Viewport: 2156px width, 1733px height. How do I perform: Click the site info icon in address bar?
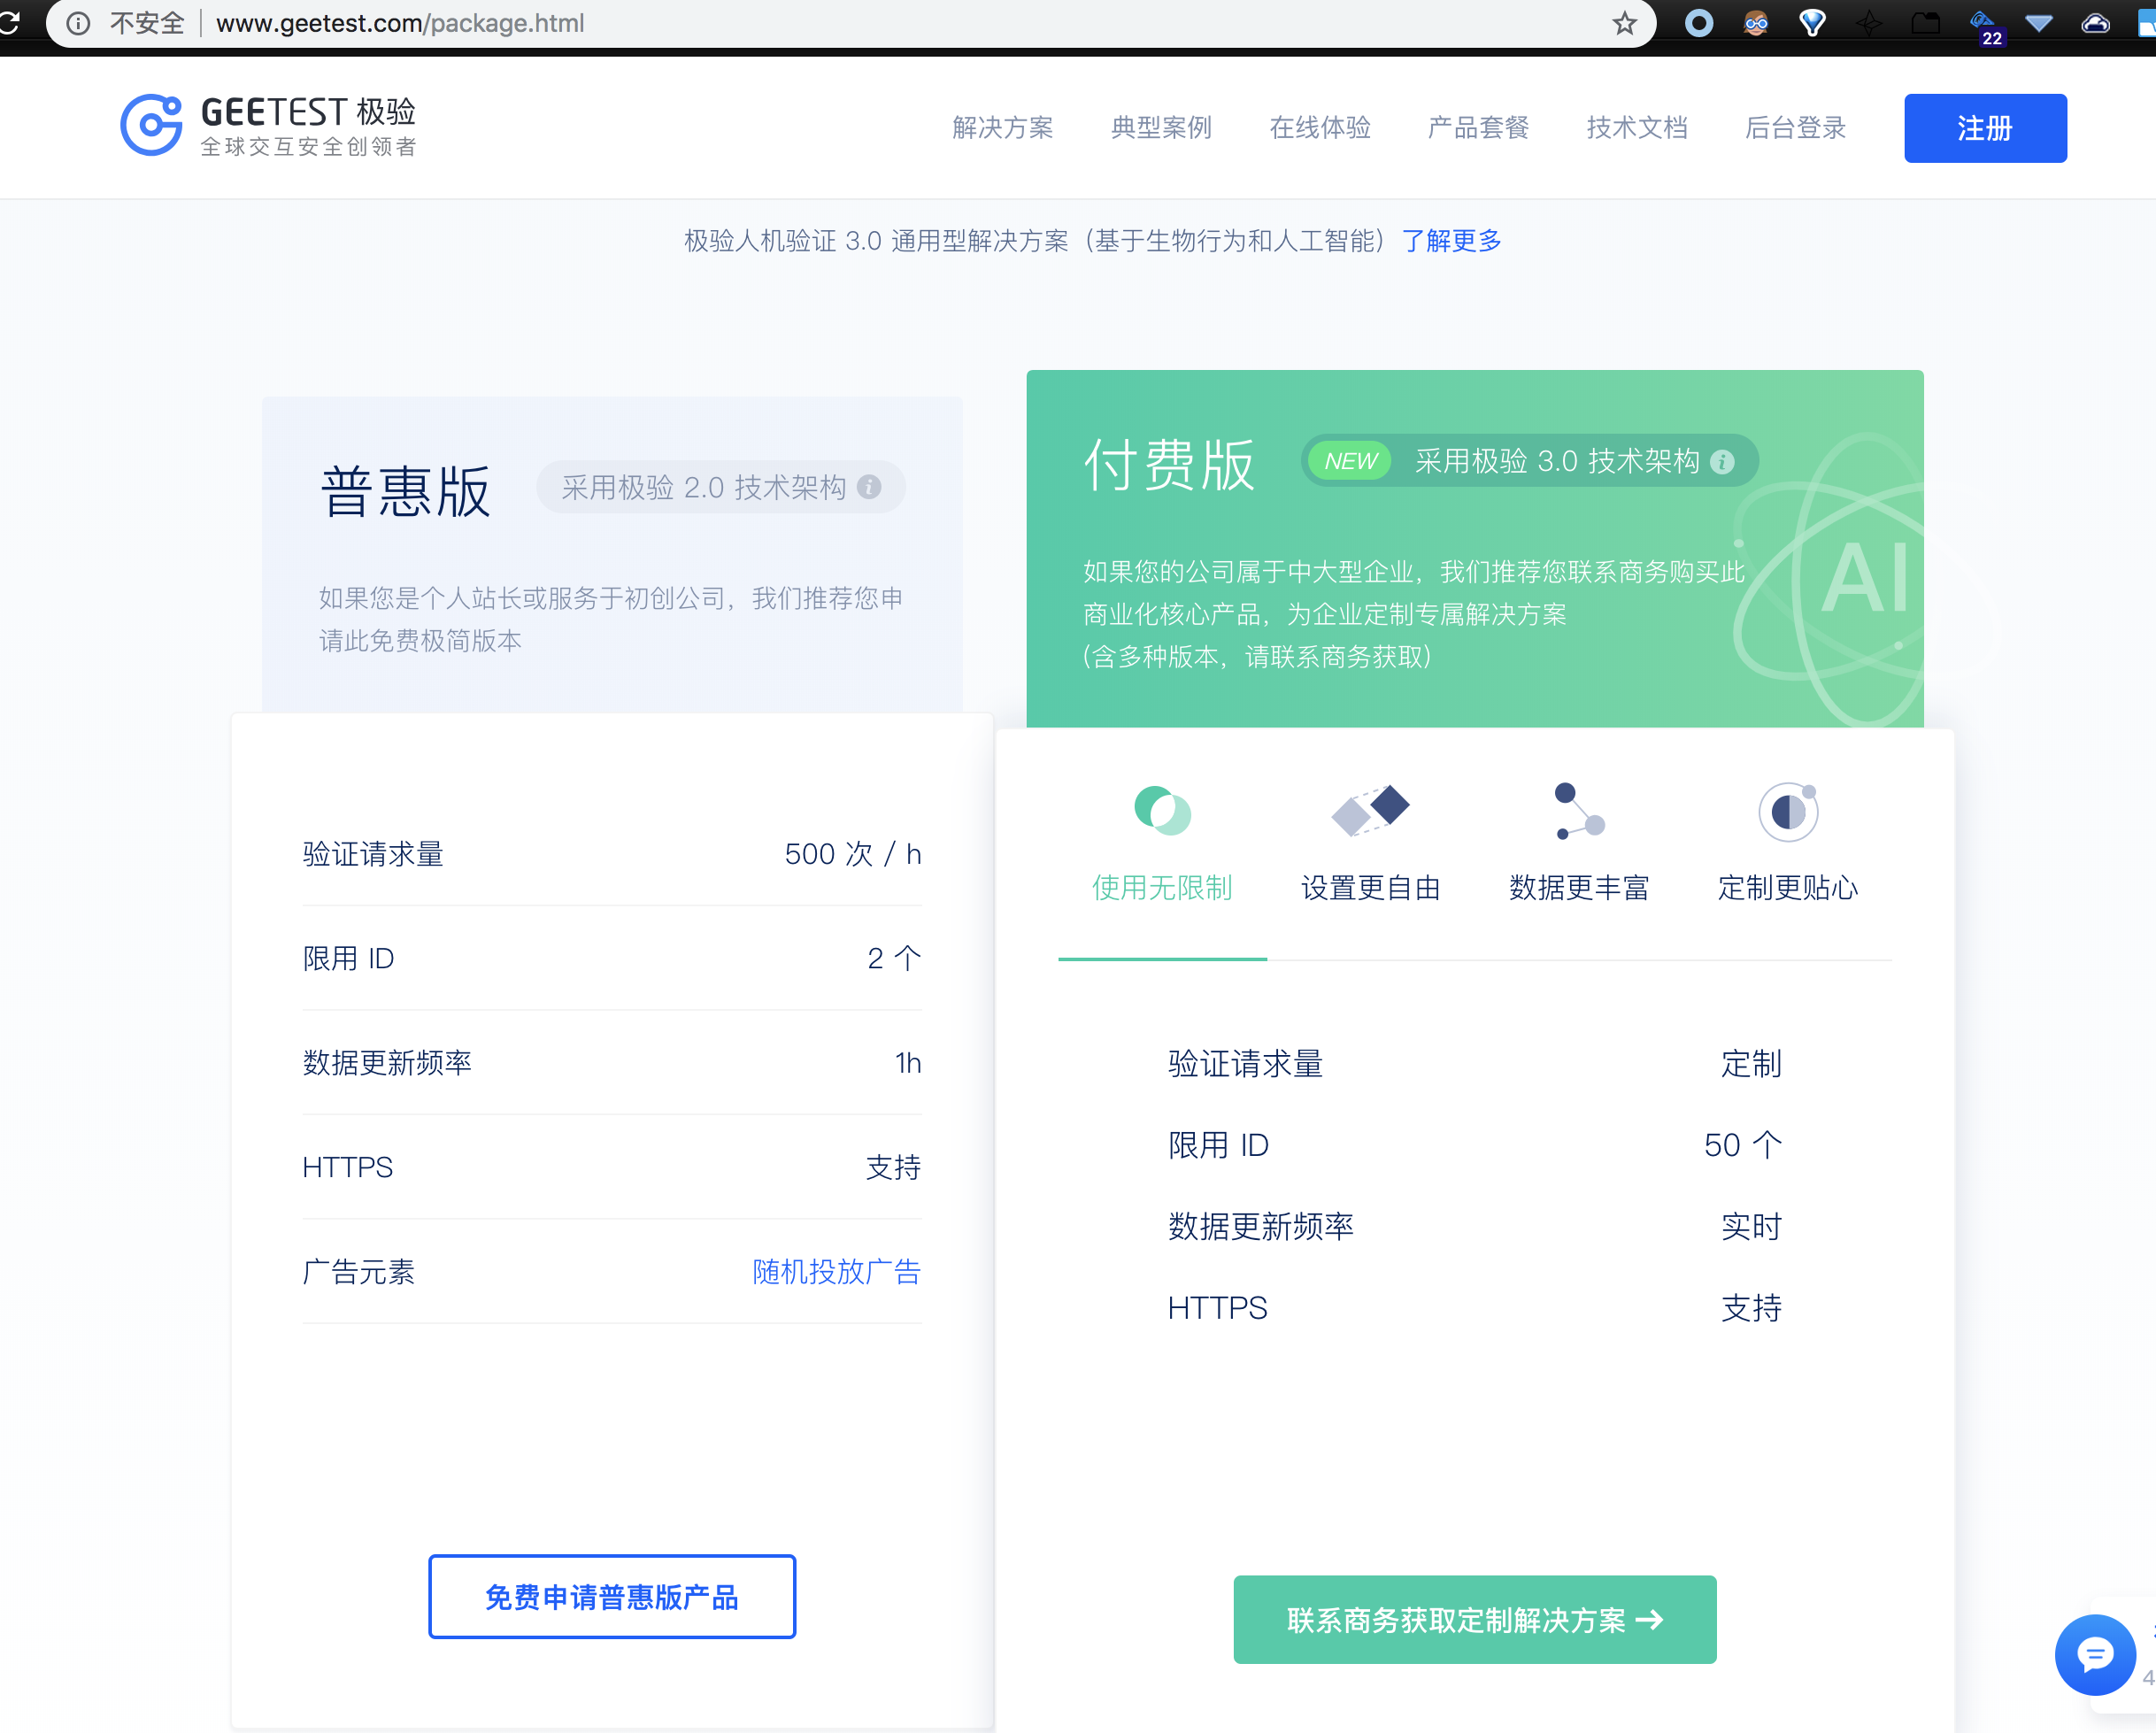[78, 23]
